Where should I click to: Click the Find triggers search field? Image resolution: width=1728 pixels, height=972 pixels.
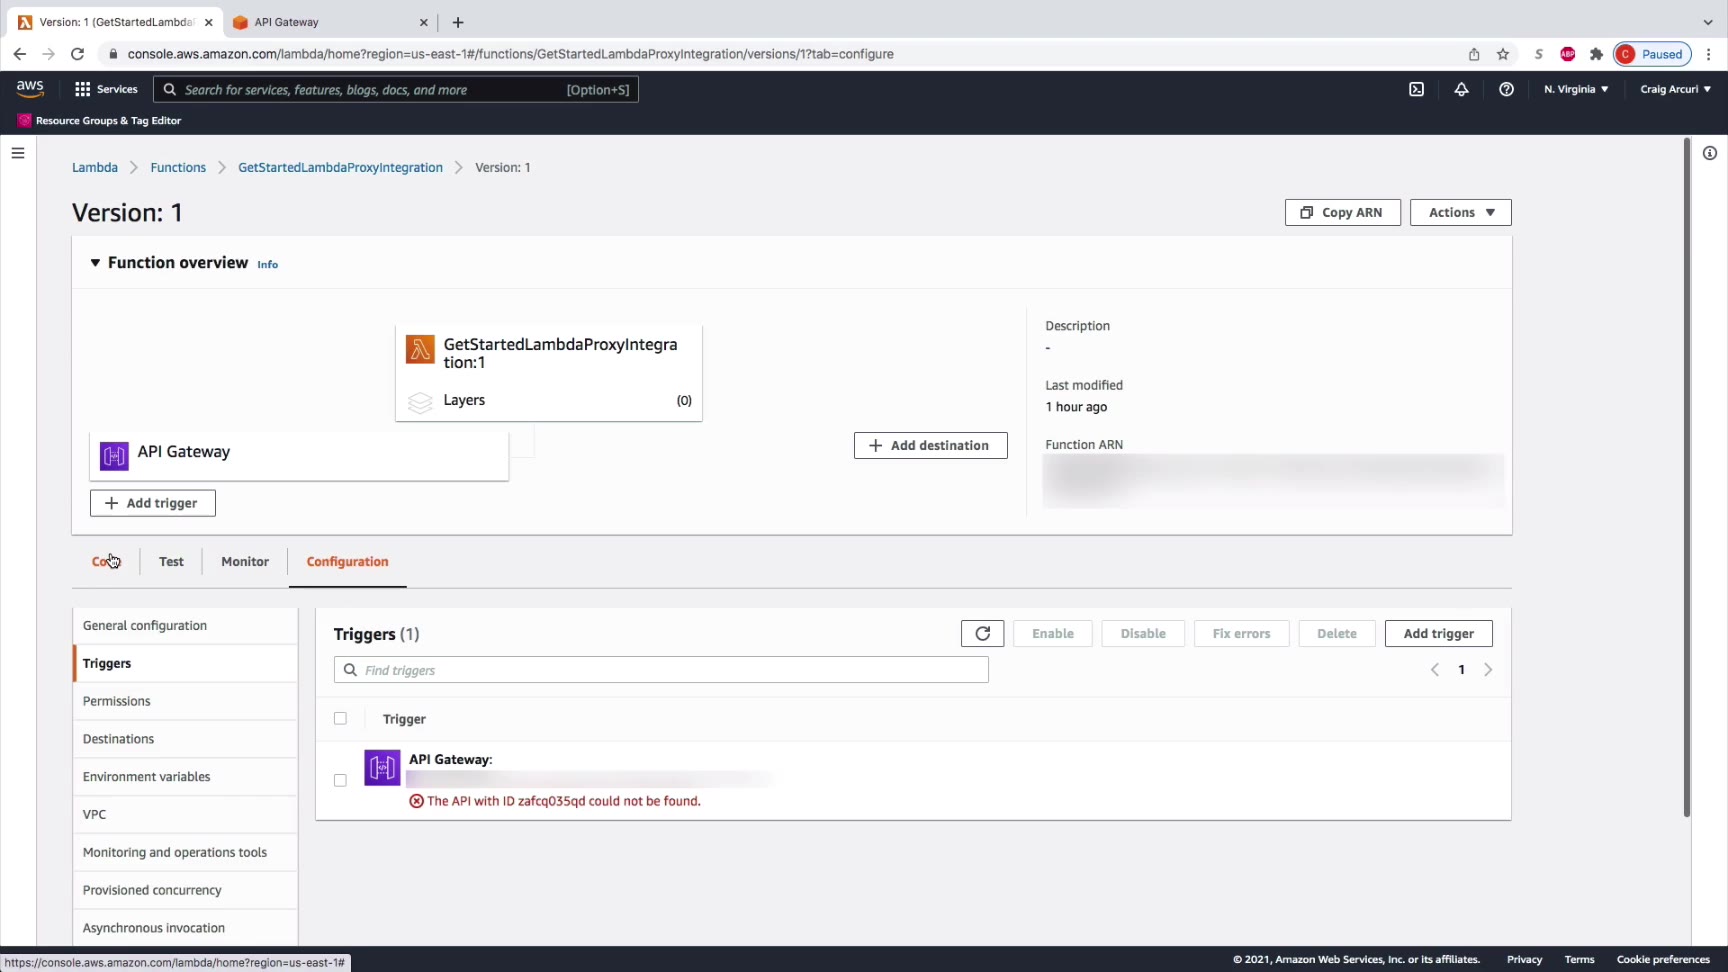pos(661,670)
